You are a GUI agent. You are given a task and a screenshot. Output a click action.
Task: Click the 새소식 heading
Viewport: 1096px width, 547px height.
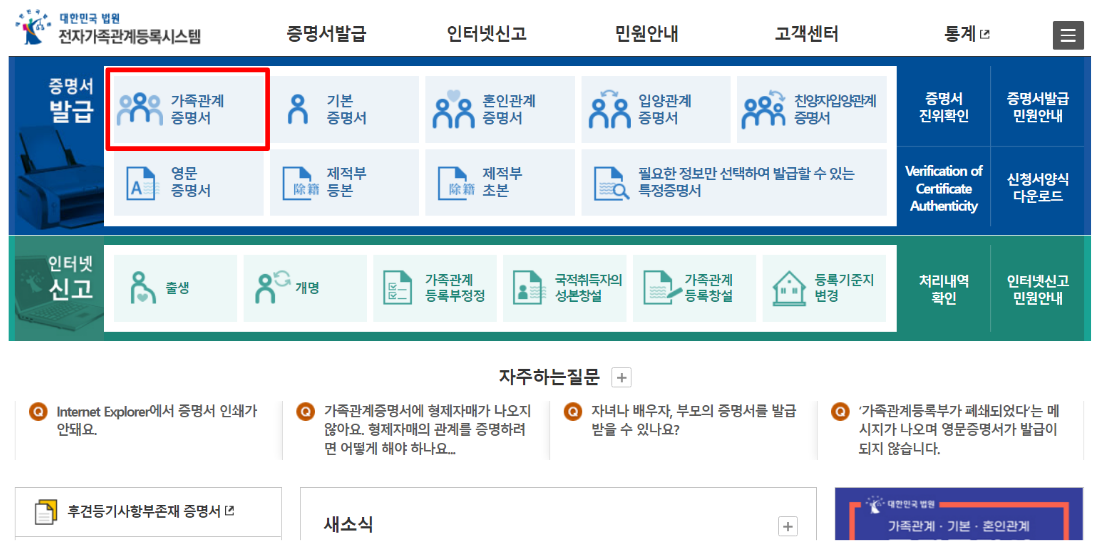click(x=348, y=524)
